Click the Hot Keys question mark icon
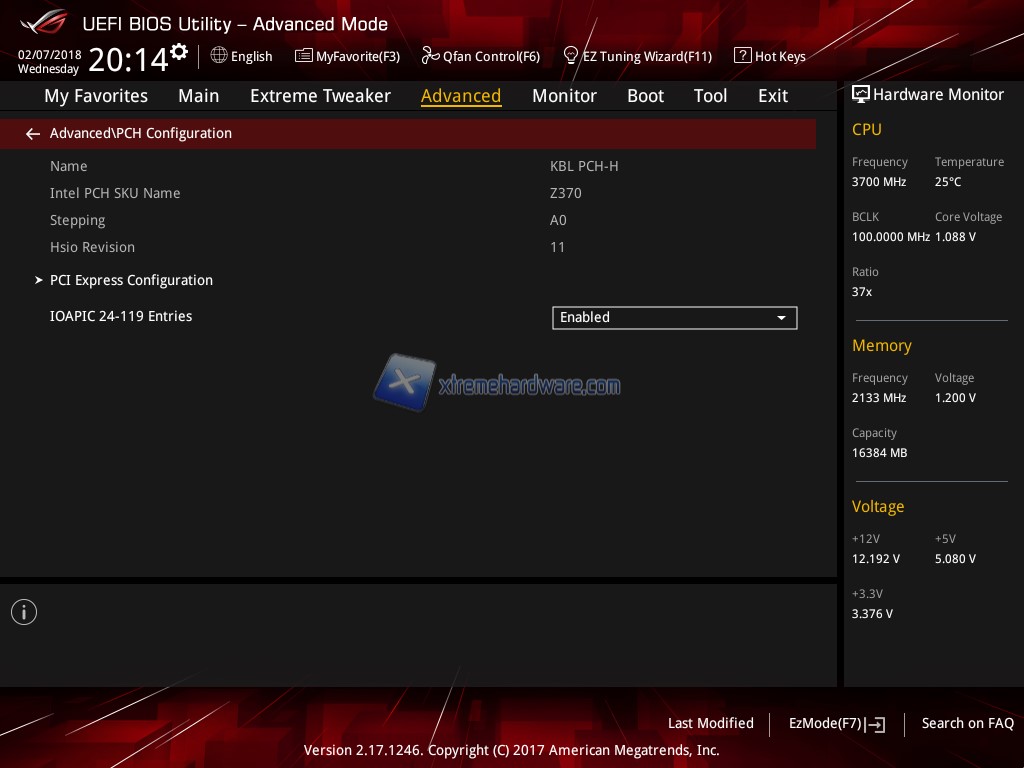Viewport: 1024px width, 768px height. pos(742,56)
